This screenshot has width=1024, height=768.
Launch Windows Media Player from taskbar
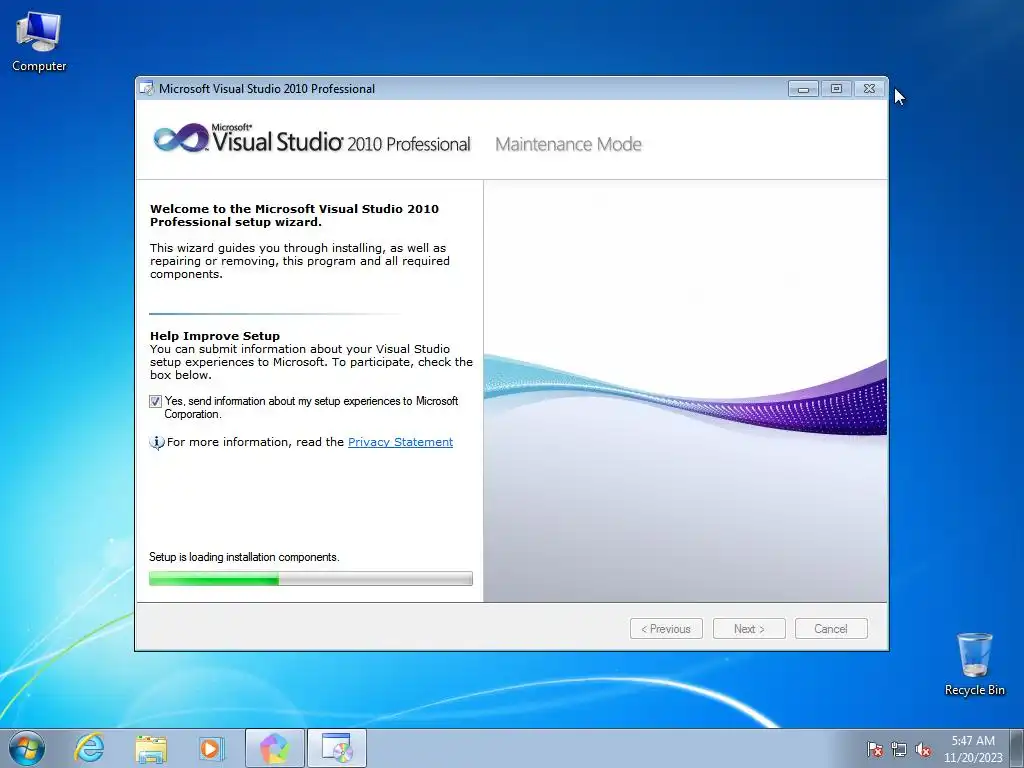[x=211, y=748]
